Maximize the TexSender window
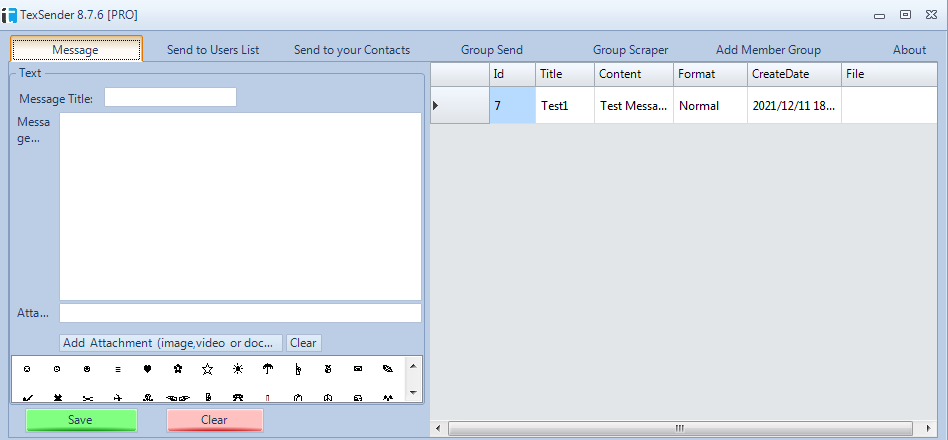 pos(905,15)
